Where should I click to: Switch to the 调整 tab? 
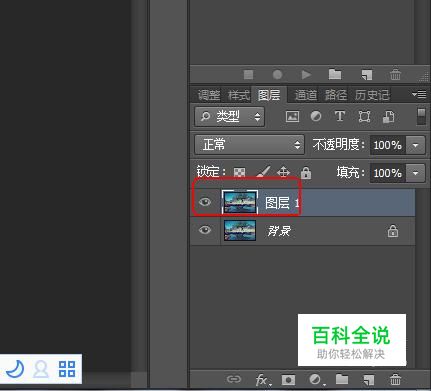click(x=209, y=95)
